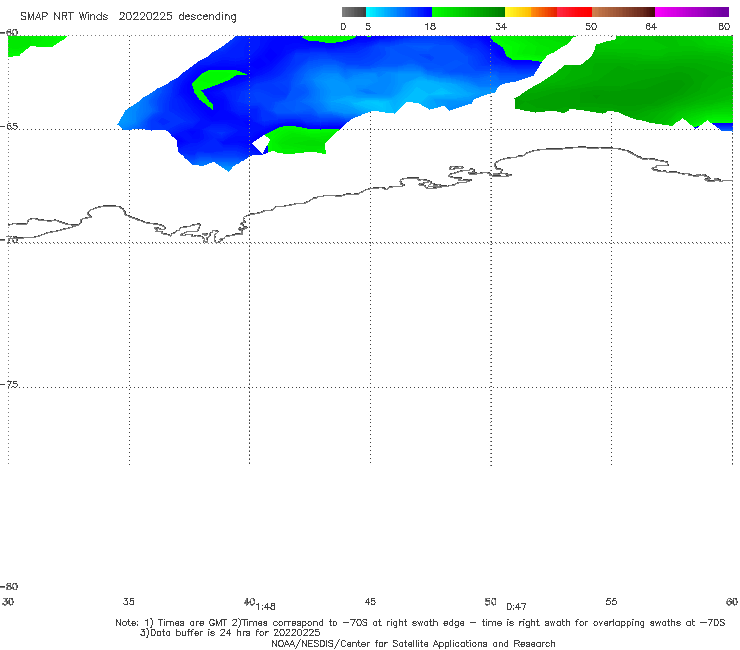Pick the green segment of the color scale
The width and height of the screenshot is (740, 650).
[x=468, y=12]
